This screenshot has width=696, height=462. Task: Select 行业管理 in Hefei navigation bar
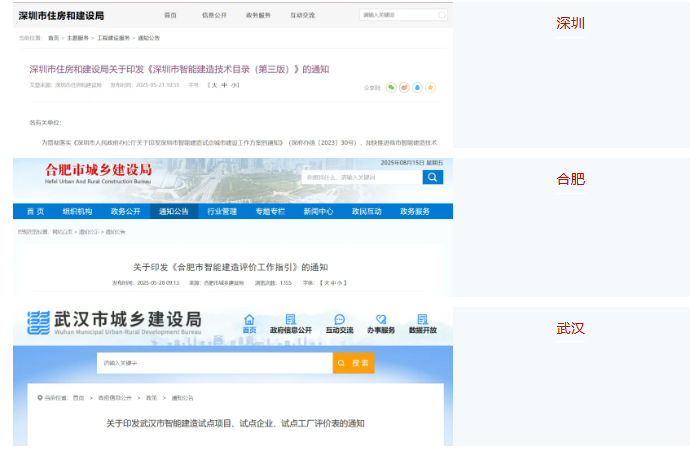pos(222,212)
